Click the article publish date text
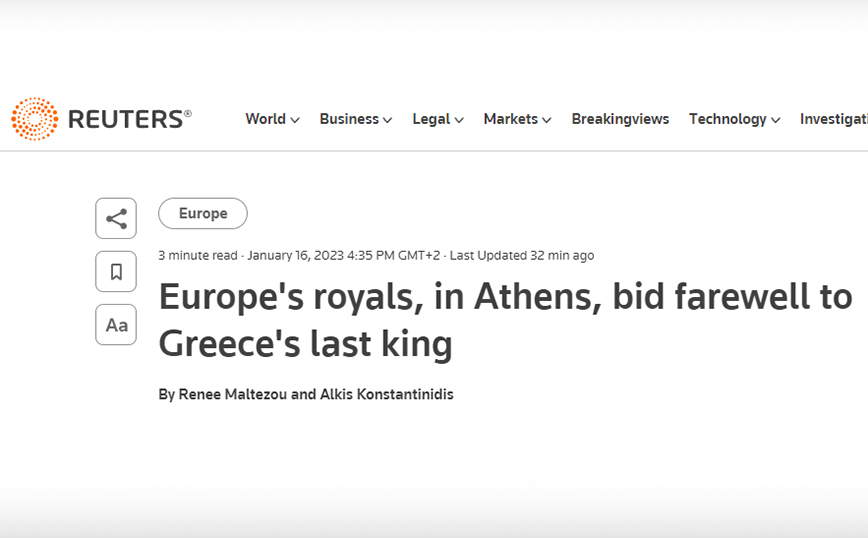868x538 pixels. click(x=343, y=256)
